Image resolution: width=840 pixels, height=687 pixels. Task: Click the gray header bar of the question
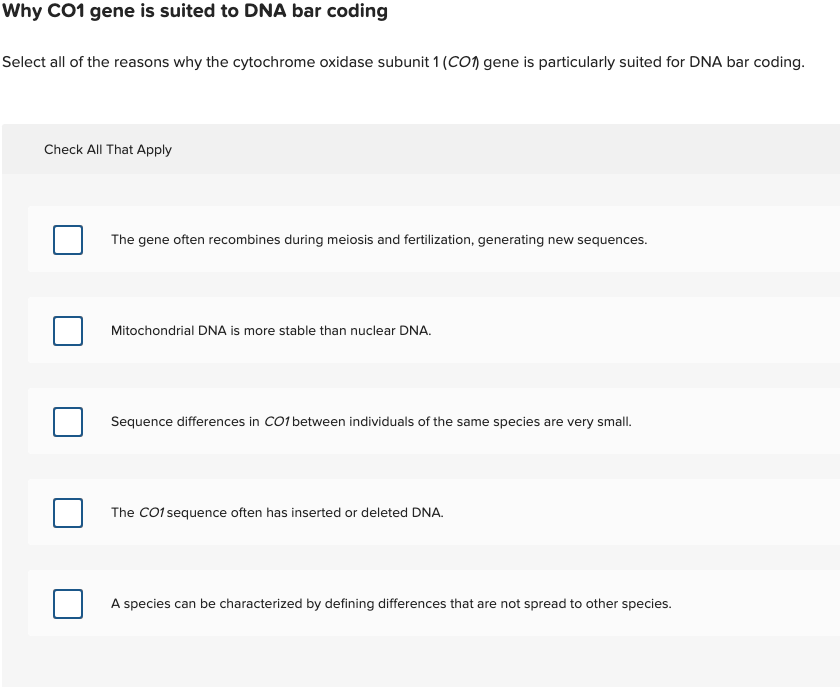tap(420, 149)
